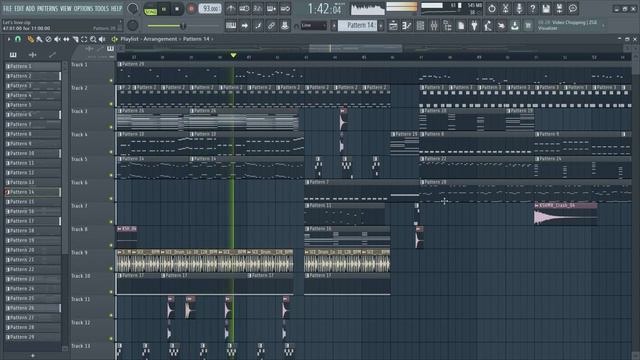Select the Slice tool in playlist
The image size is (640, 360).
click(x=75, y=39)
